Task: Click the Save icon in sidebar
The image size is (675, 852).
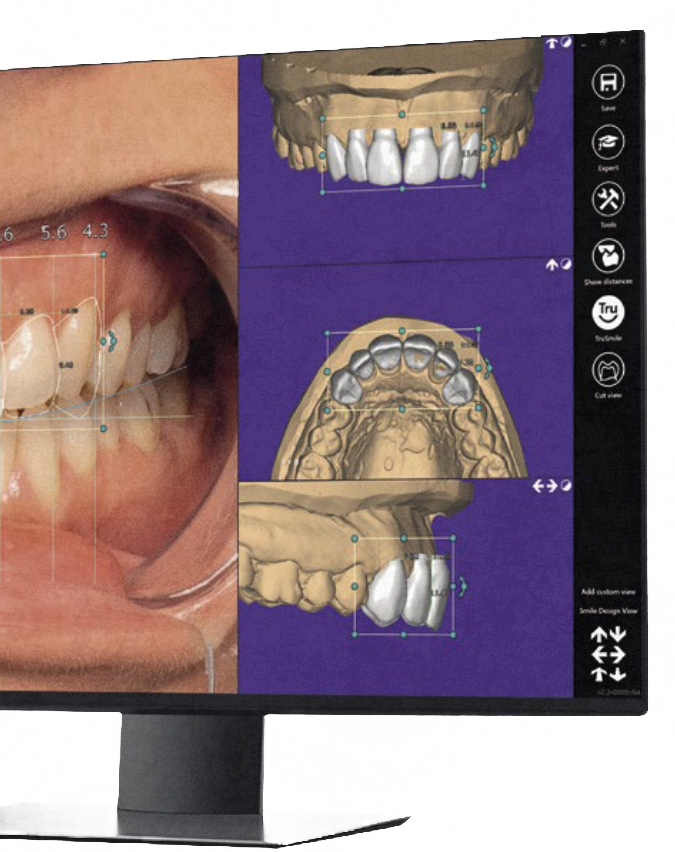Action: click(607, 81)
